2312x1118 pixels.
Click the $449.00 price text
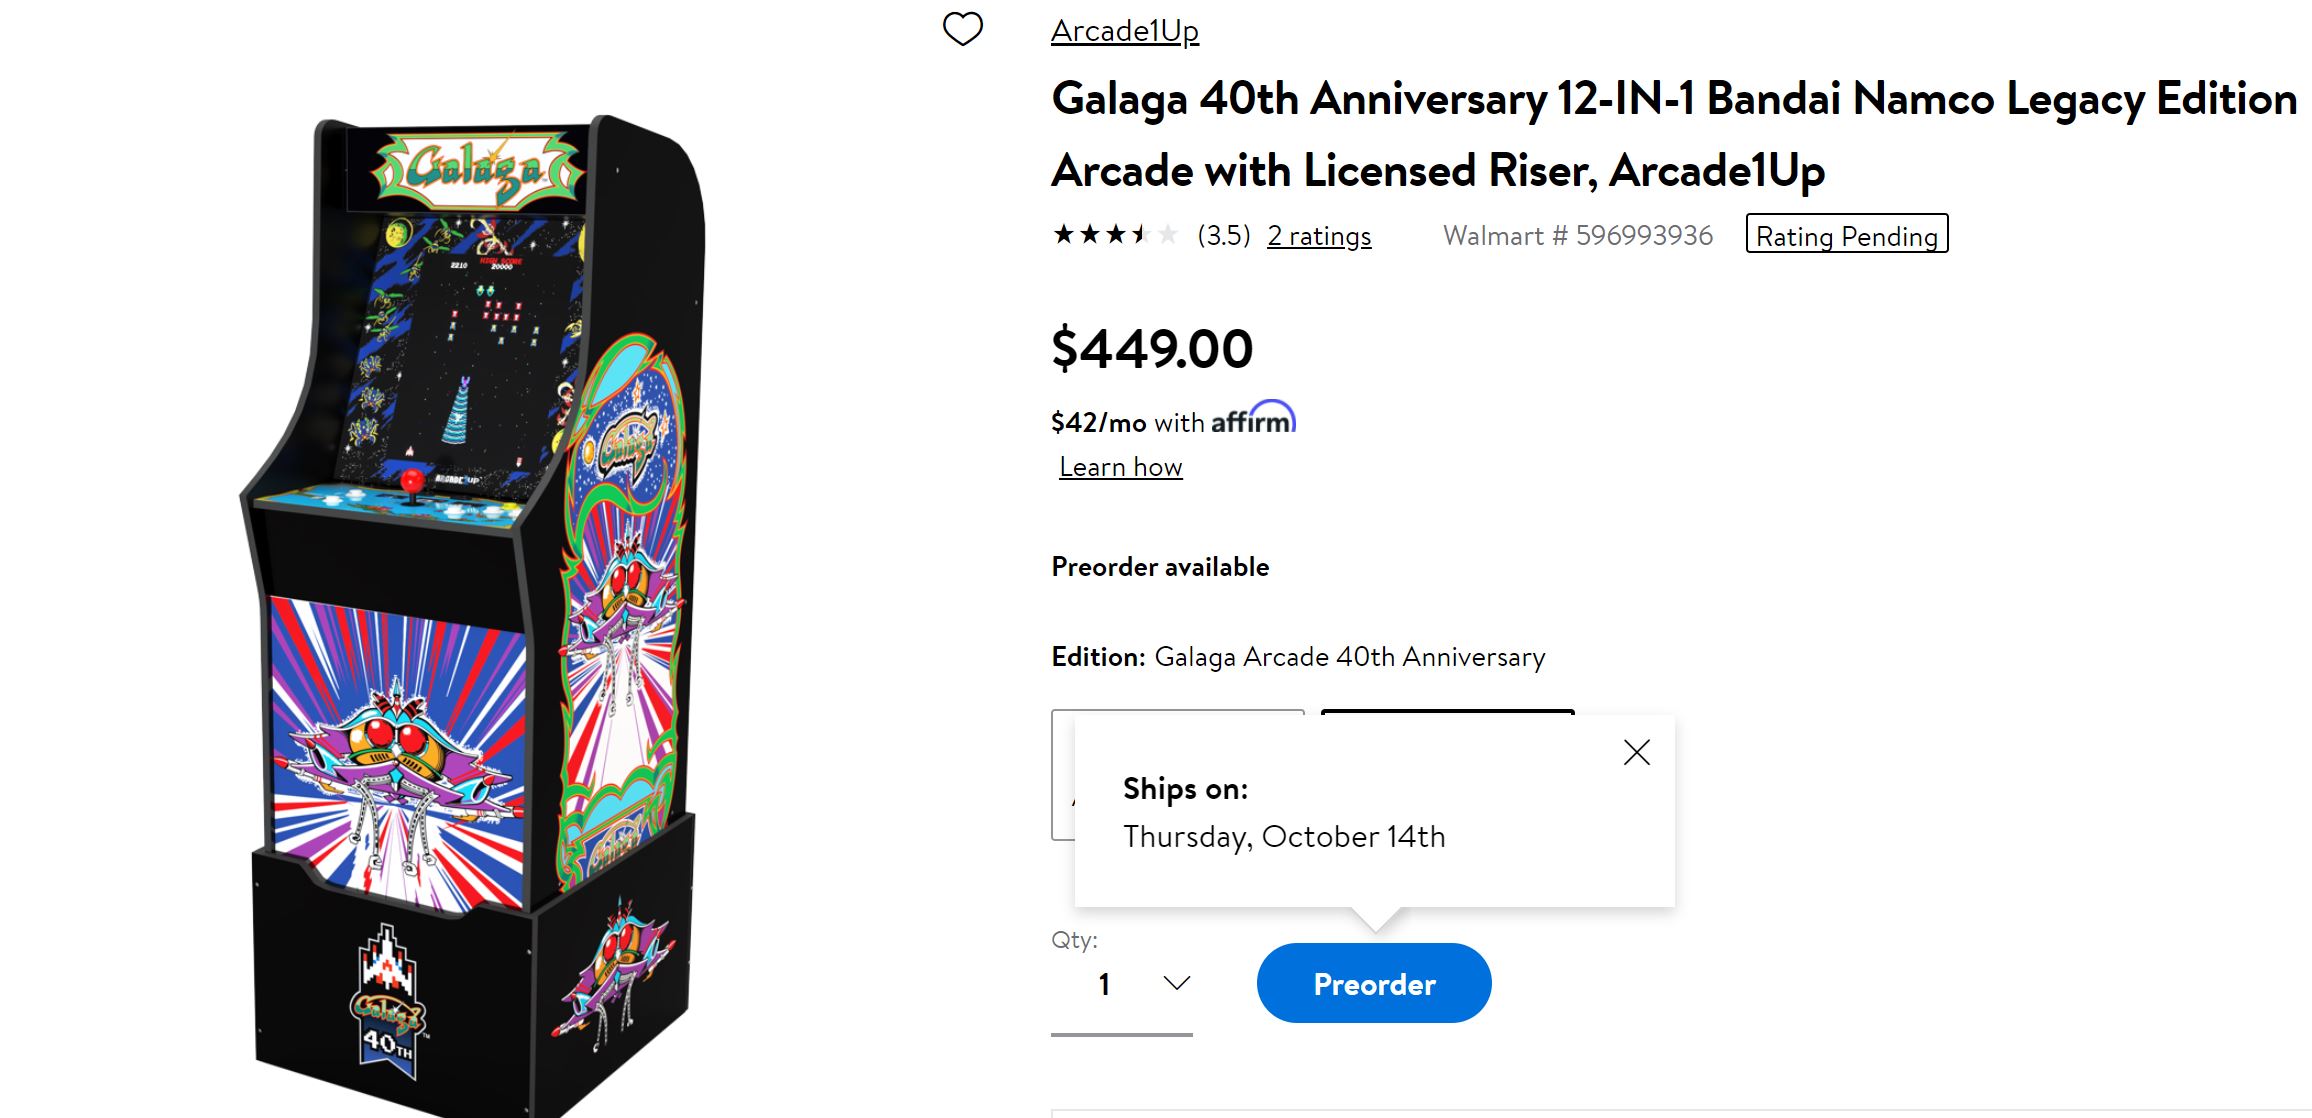click(1152, 349)
